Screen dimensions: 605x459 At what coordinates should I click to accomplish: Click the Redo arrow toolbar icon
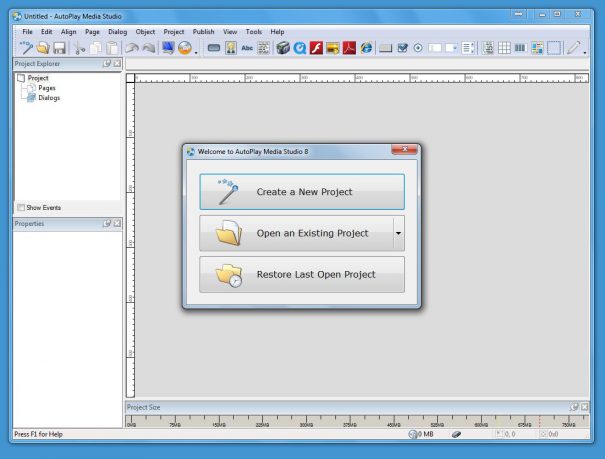[x=149, y=48]
